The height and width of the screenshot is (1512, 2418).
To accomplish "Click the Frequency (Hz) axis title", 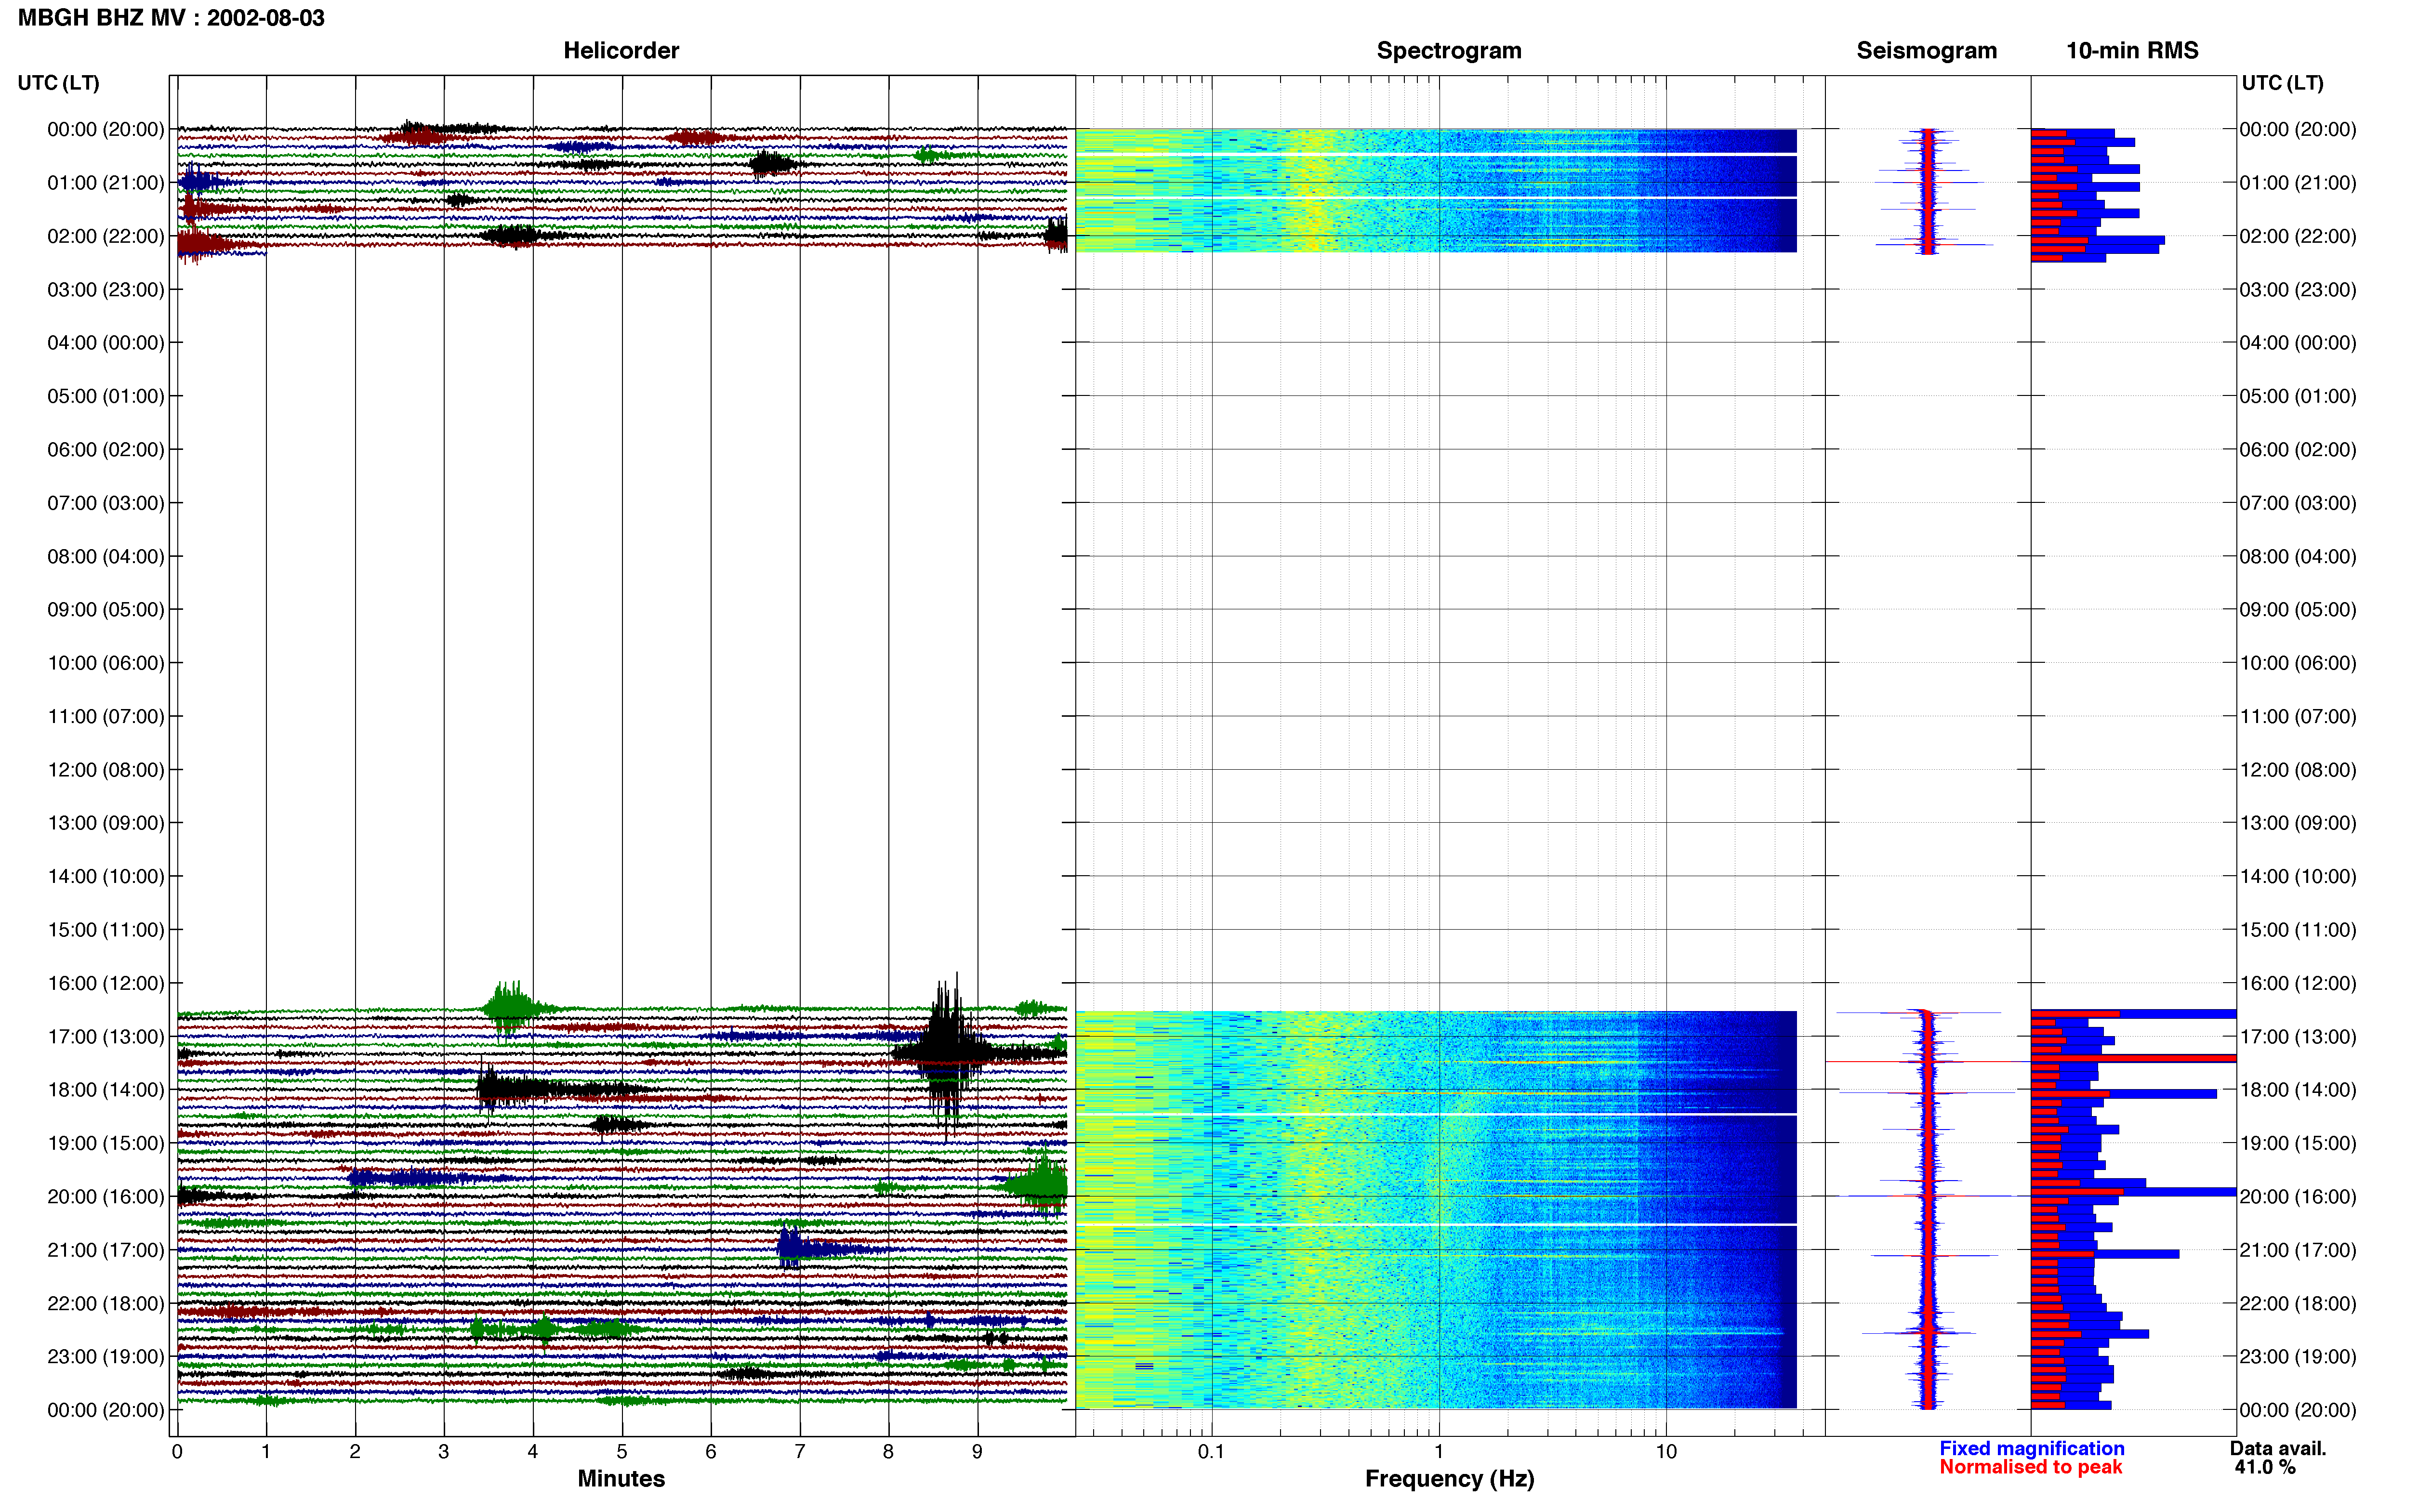I will [x=1449, y=1479].
